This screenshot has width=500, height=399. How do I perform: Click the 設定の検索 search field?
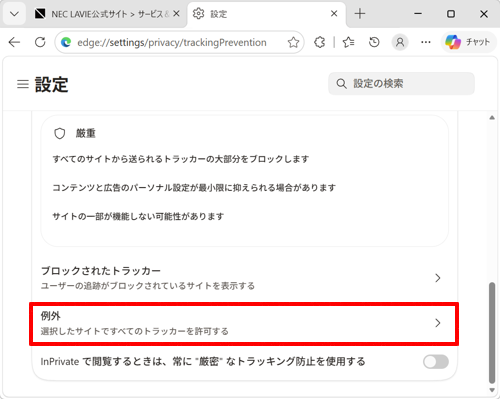[x=401, y=83]
